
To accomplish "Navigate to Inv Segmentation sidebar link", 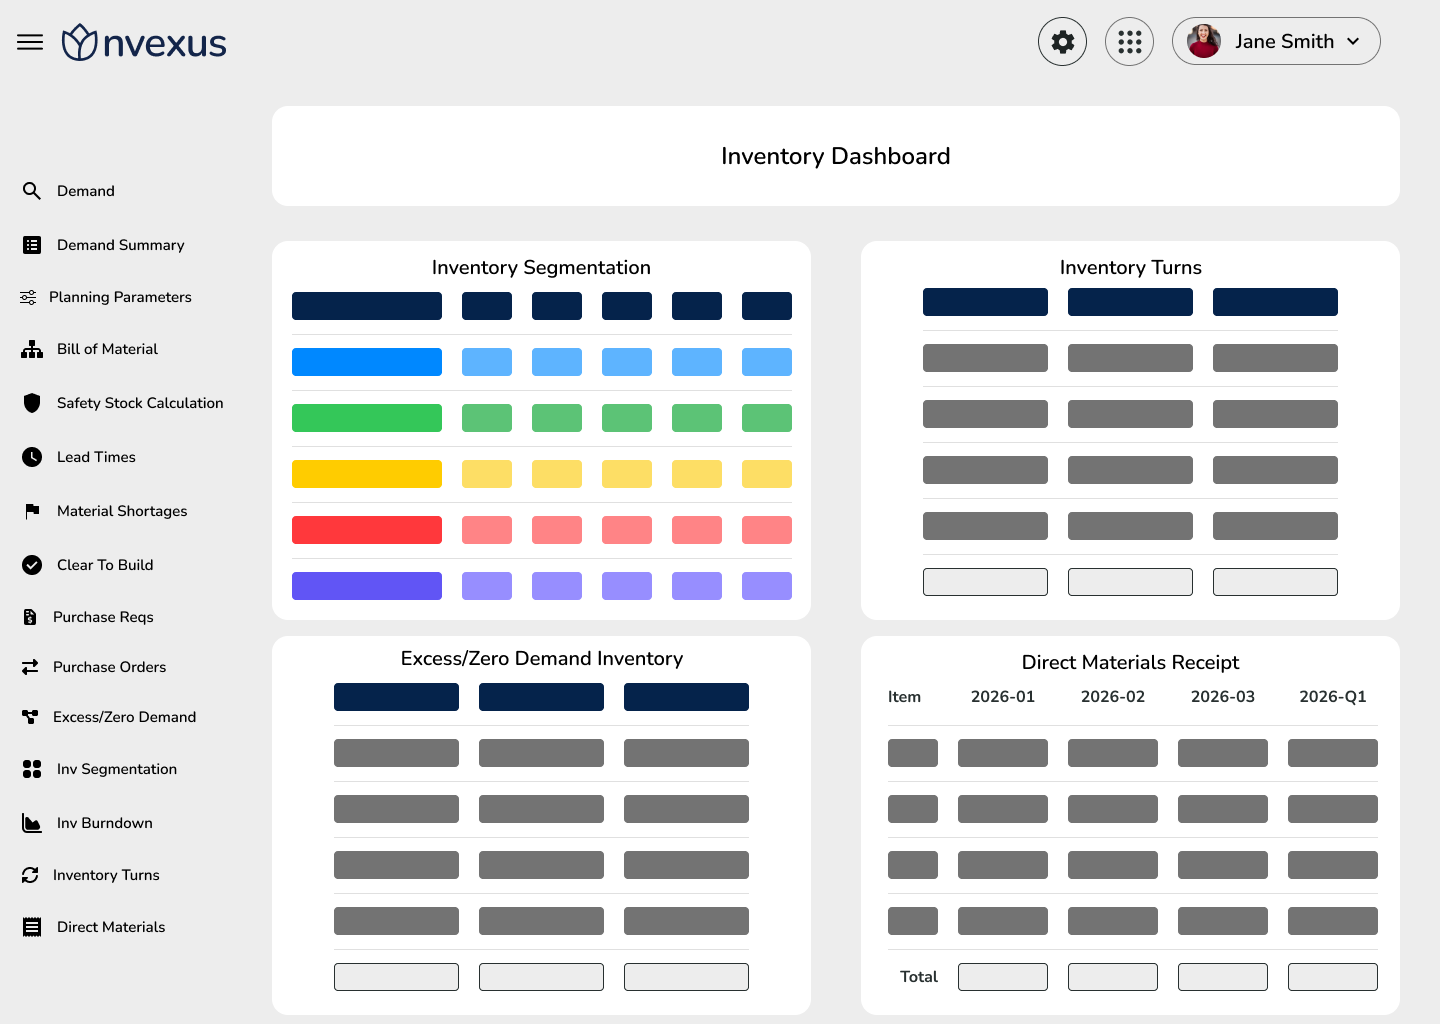I will click(x=117, y=769).
